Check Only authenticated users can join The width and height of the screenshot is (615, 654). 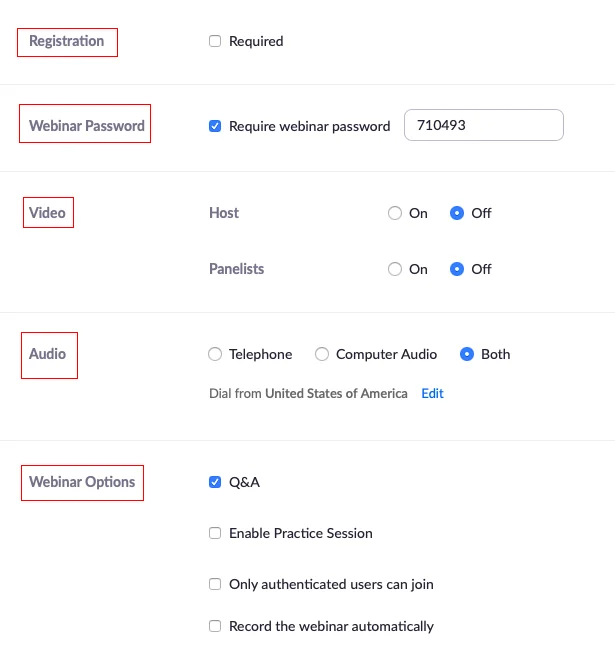215,584
